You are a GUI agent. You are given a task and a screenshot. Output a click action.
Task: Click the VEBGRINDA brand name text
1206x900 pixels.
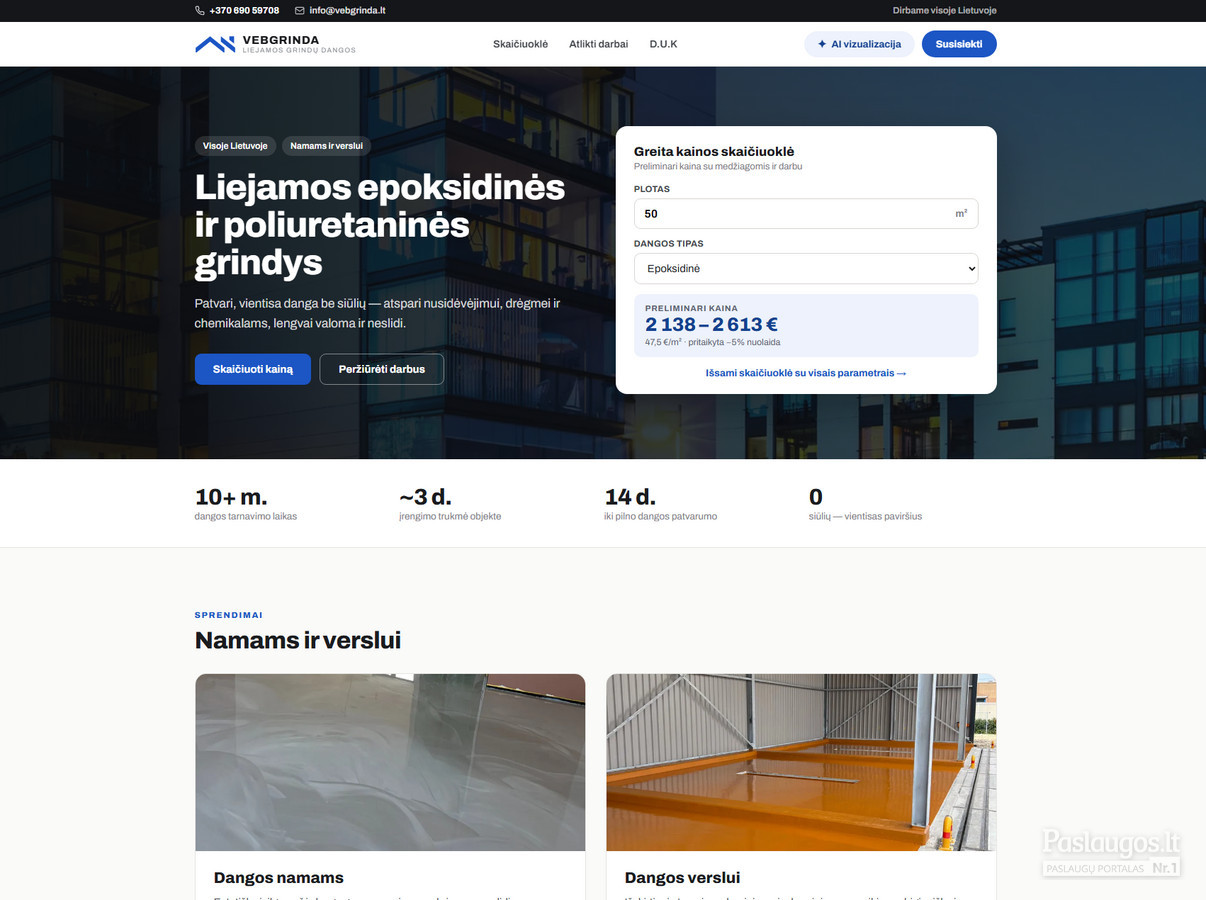(281, 40)
